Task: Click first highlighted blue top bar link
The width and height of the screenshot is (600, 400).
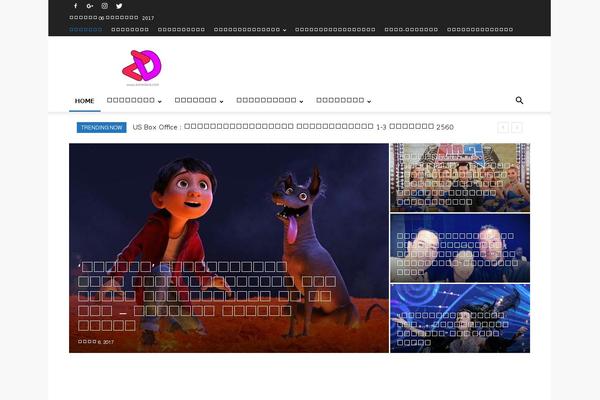Action: [x=85, y=29]
